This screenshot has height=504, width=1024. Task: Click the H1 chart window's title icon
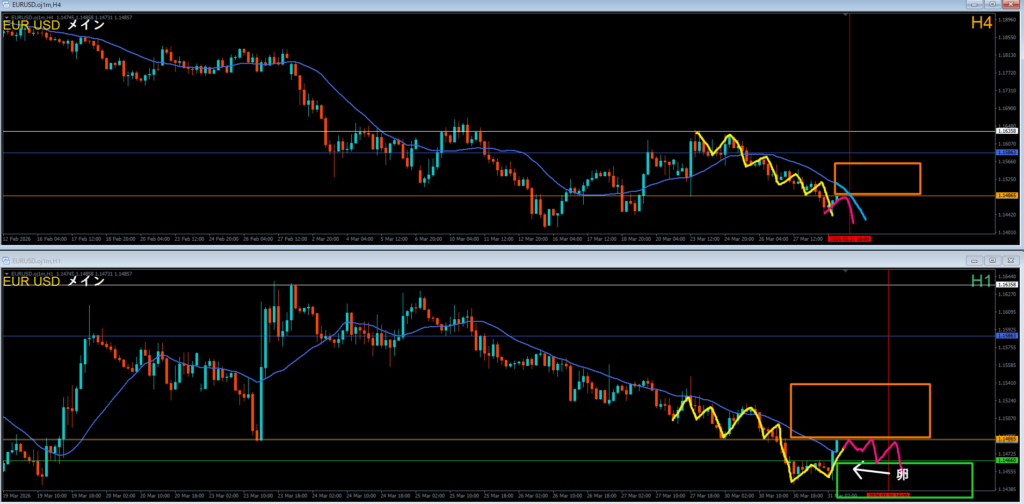6,261
